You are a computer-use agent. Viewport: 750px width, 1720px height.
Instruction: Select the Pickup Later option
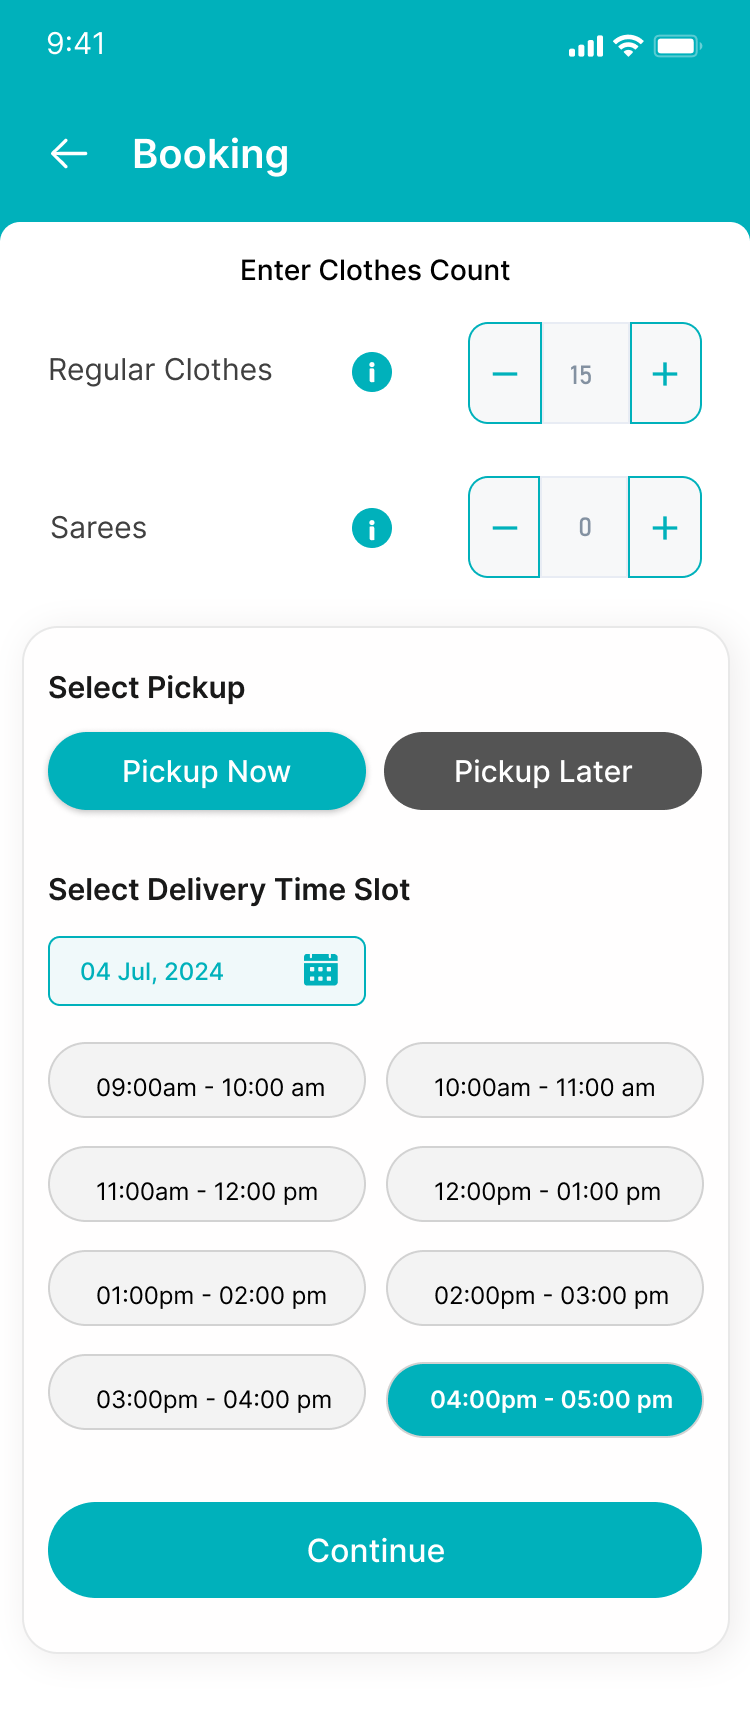tap(543, 771)
